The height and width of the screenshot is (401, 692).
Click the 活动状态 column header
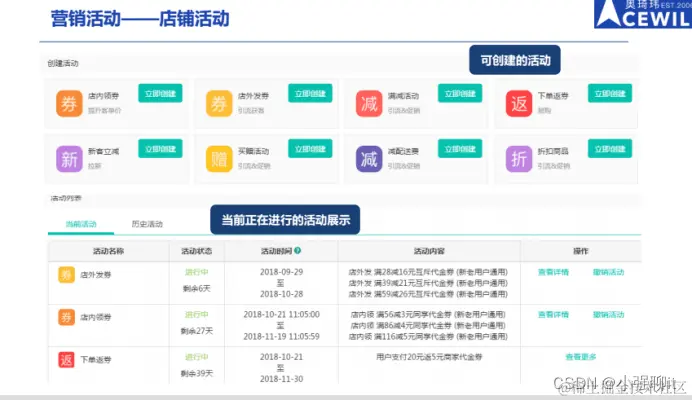(196, 251)
